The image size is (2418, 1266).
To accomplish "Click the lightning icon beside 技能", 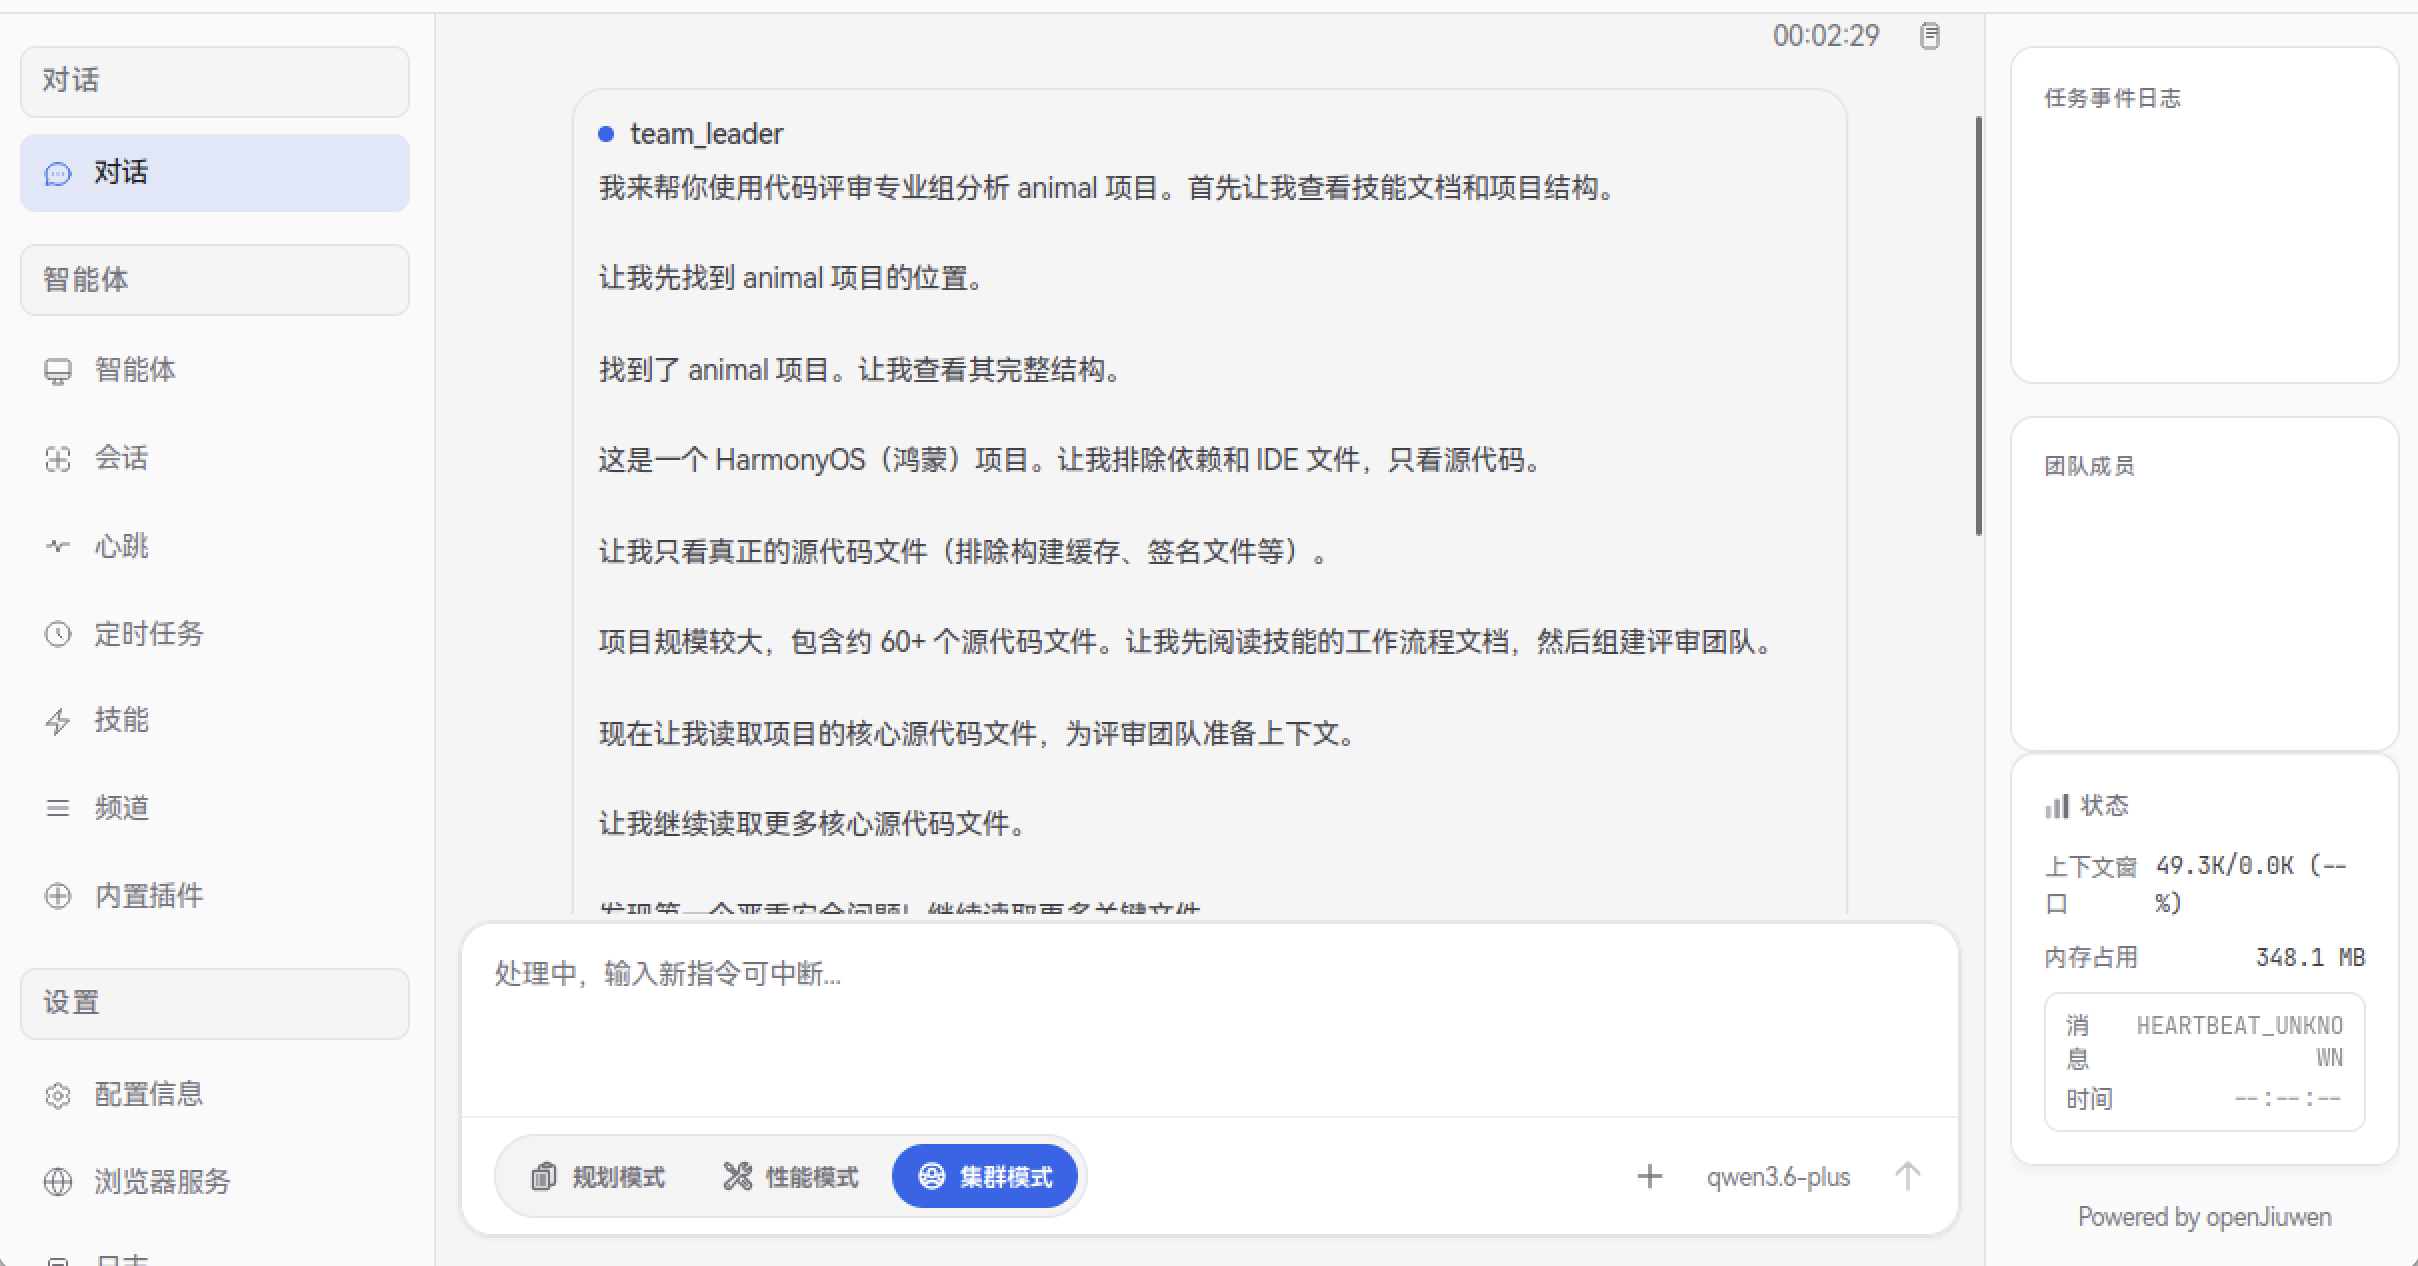I will tap(58, 721).
